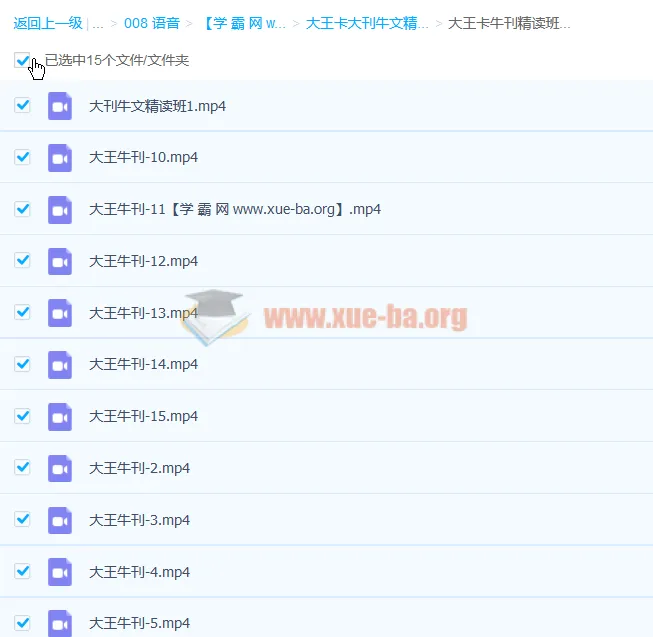653x637 pixels.
Task: Open file 大王牛刊-3.mp4
Action: click(140, 520)
